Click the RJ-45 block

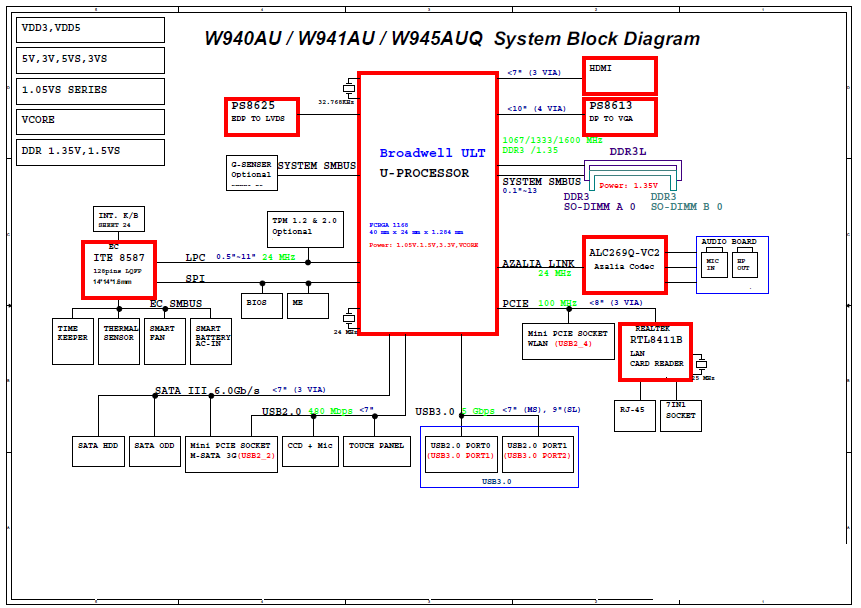[x=635, y=416]
